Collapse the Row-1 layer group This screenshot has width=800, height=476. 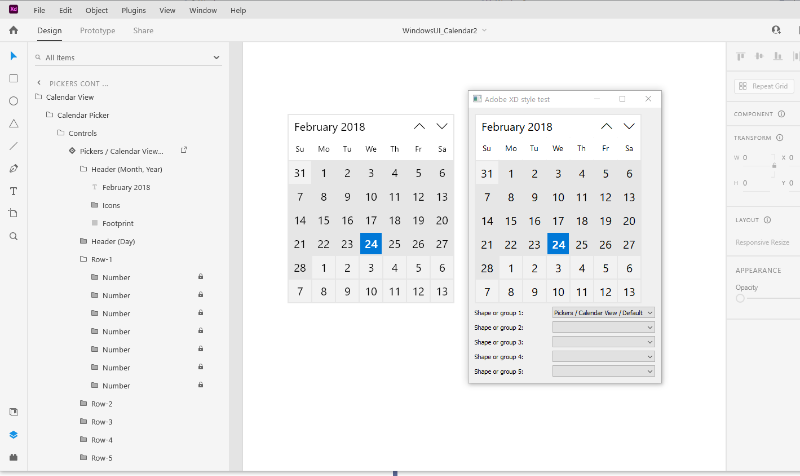pos(84,259)
